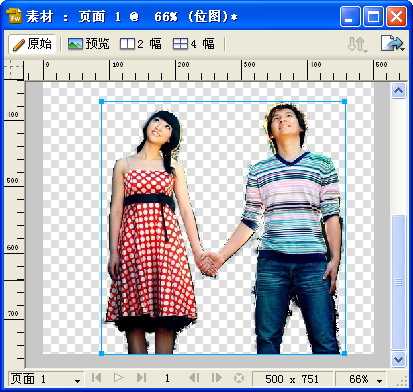Close the 素材 document window
This screenshot has width=413, height=392.
click(x=396, y=16)
